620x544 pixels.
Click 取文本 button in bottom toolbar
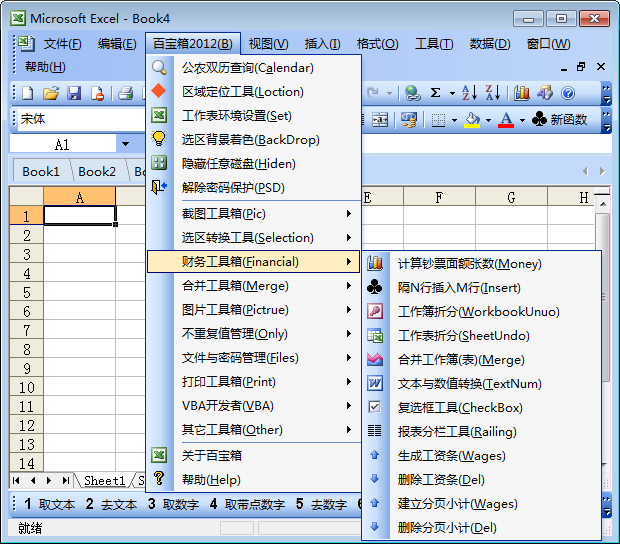click(49, 504)
